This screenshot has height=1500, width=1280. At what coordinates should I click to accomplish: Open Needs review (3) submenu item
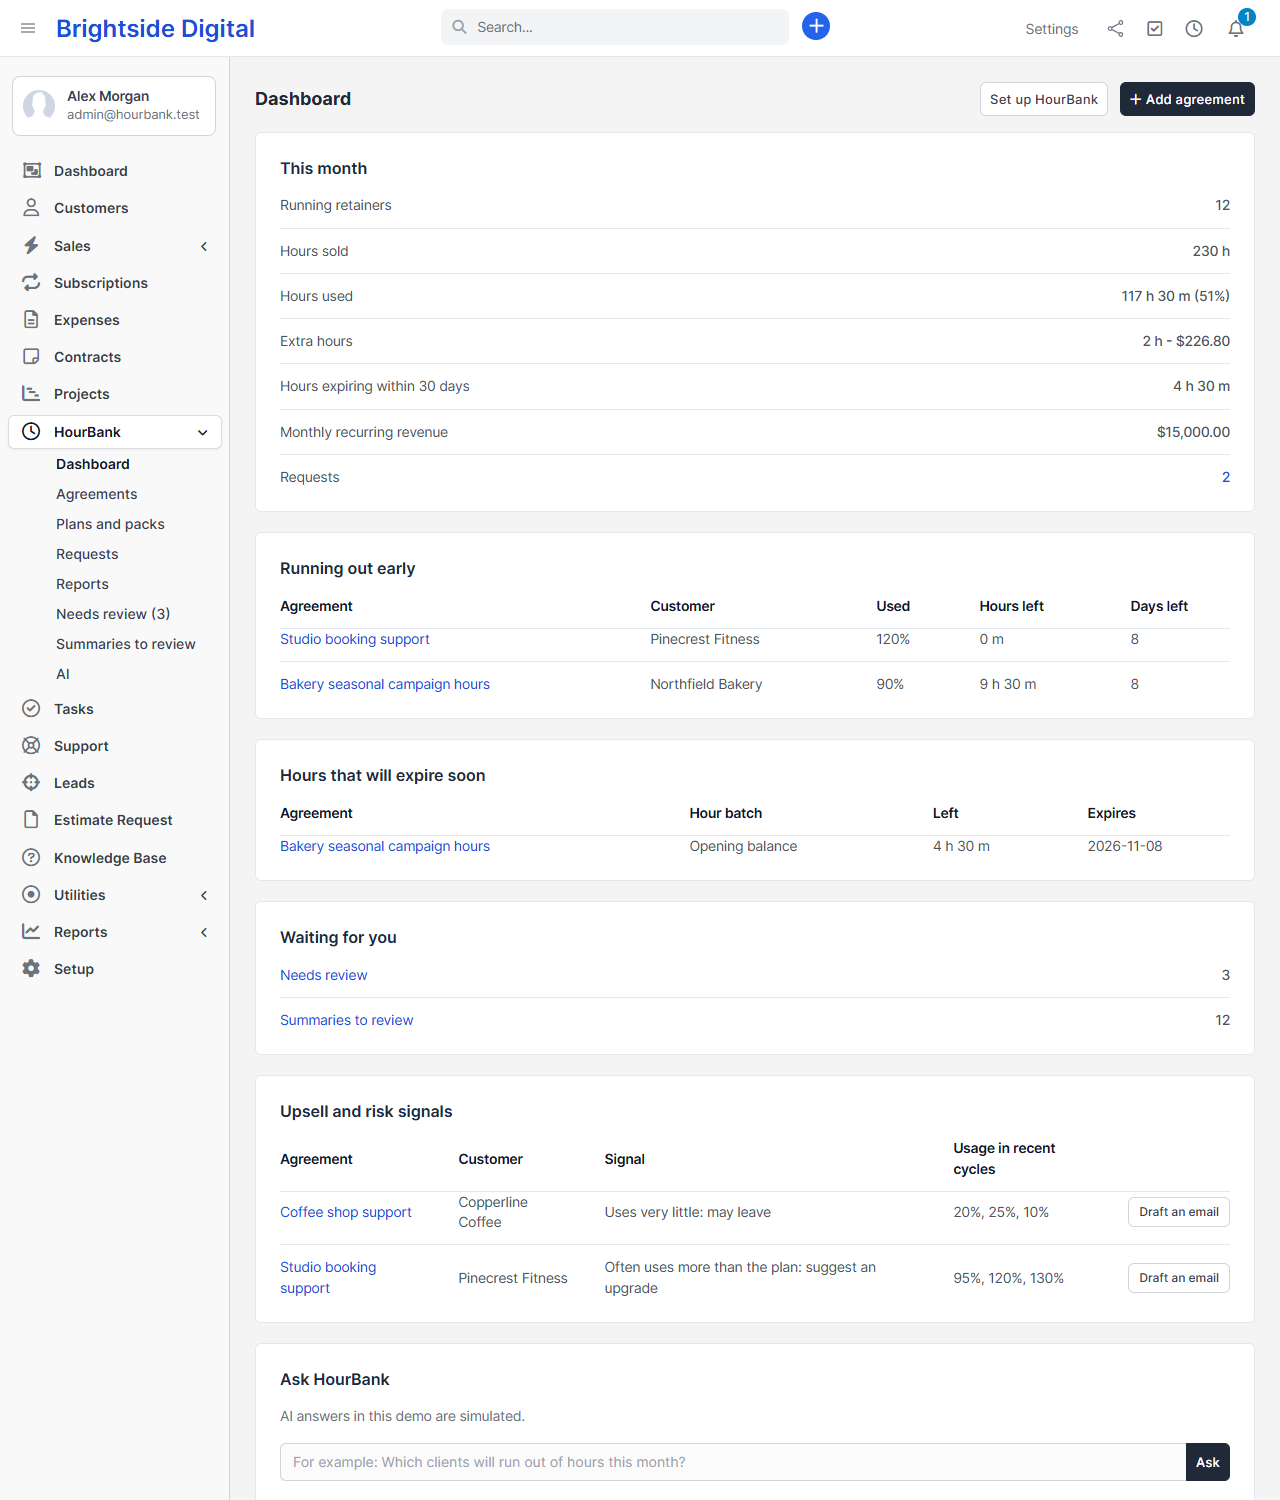tap(113, 614)
